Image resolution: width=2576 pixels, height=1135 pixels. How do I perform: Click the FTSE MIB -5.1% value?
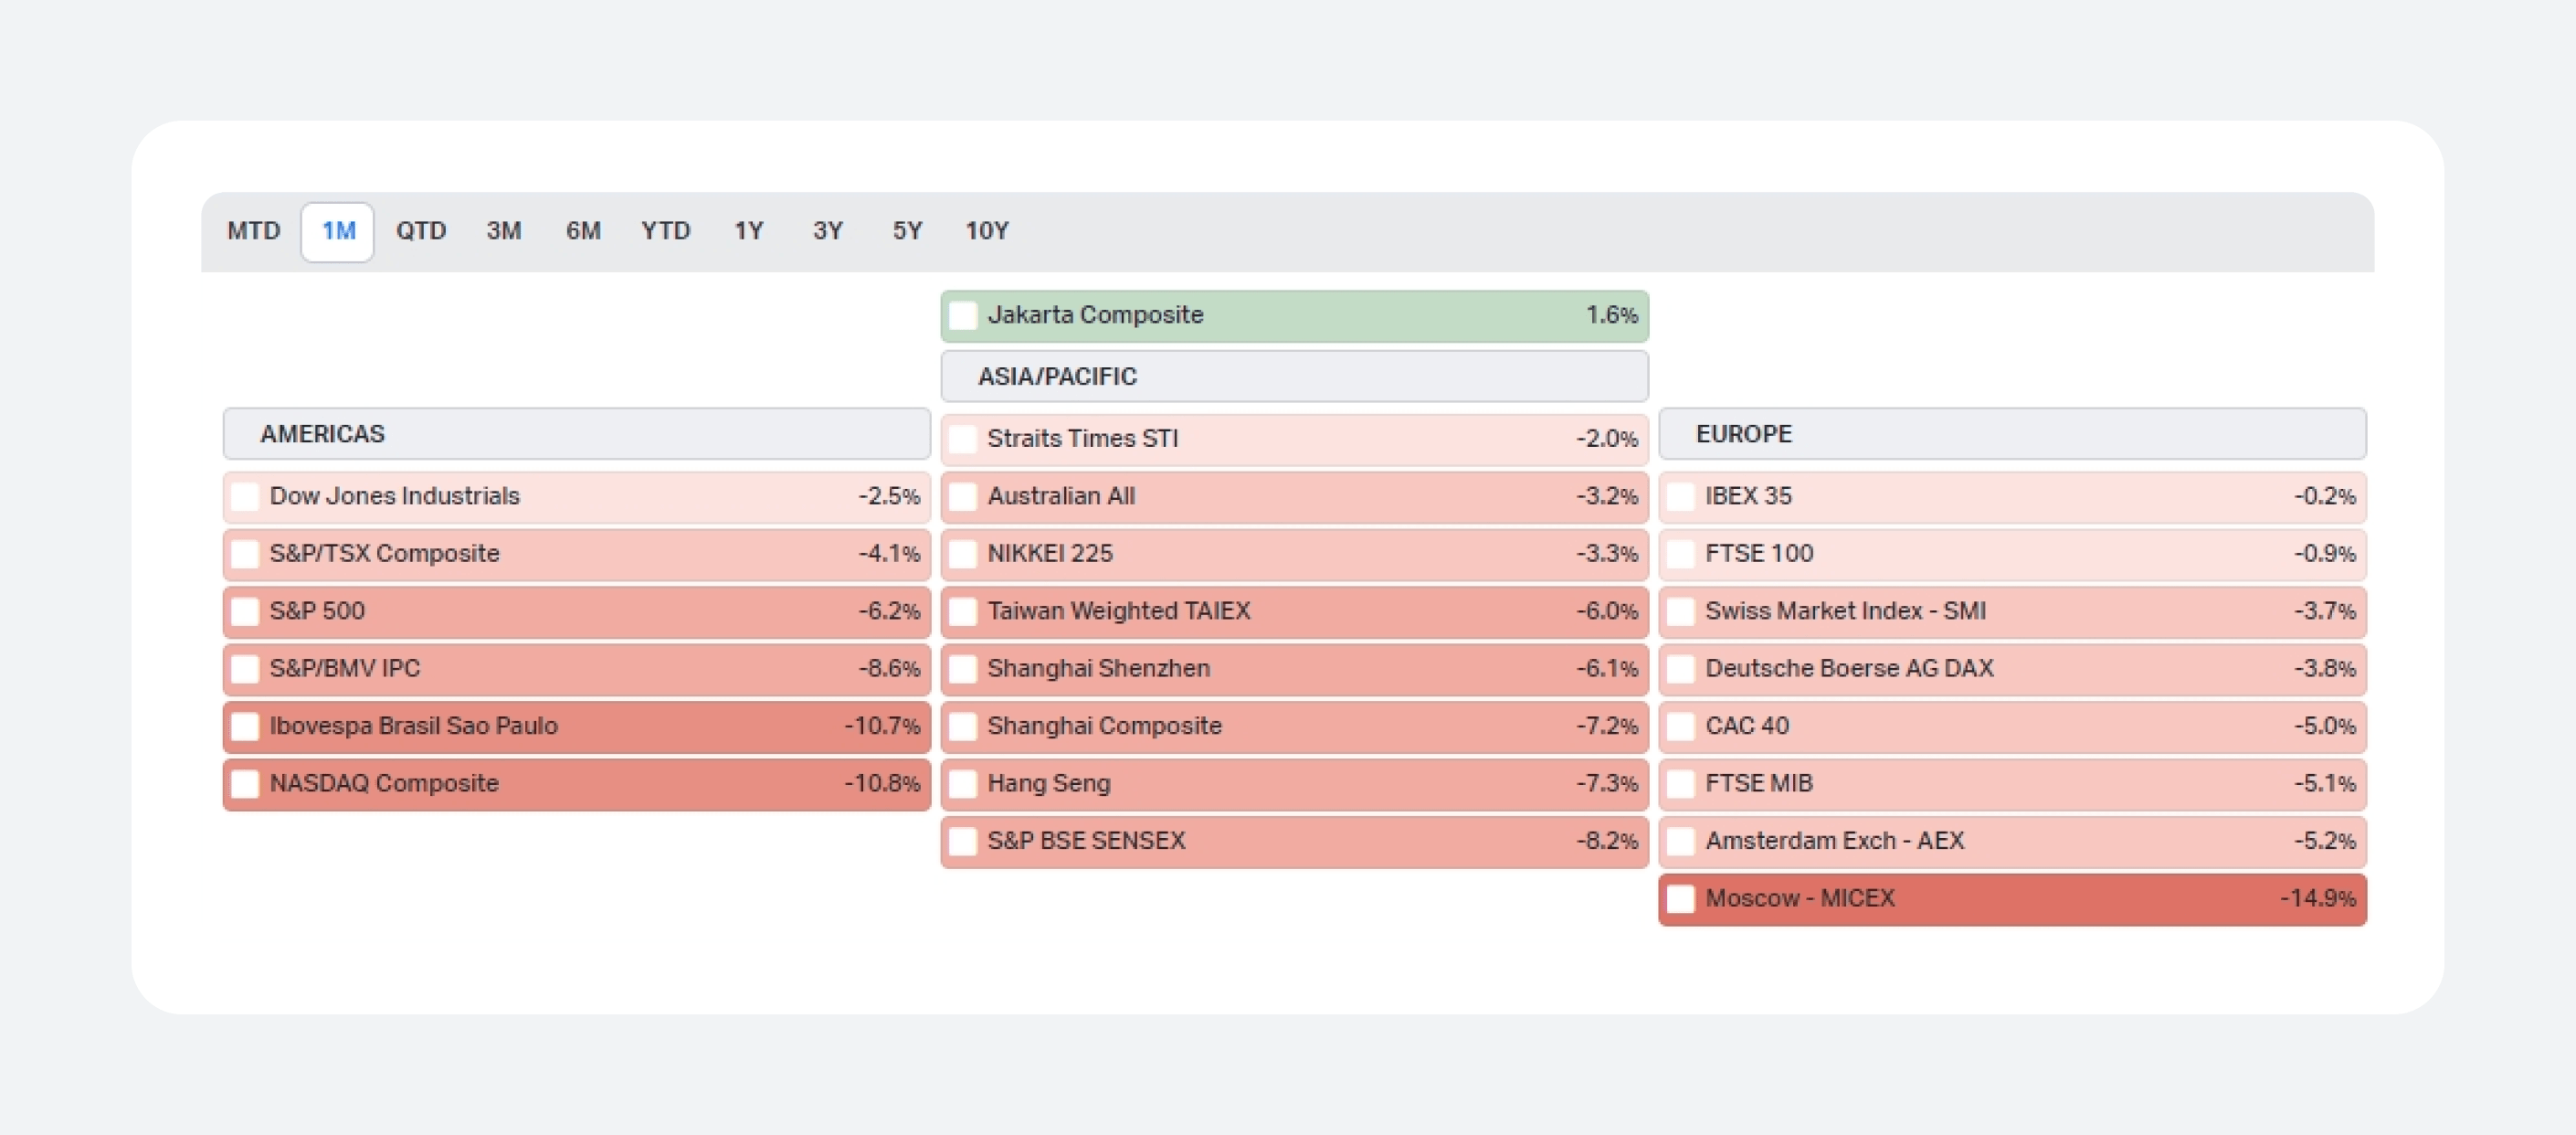click(2325, 783)
